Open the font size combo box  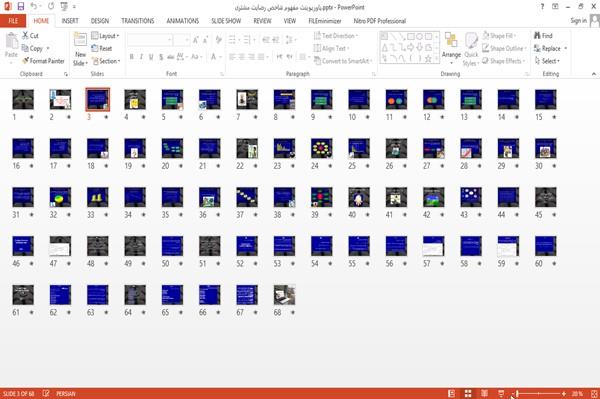(181, 40)
